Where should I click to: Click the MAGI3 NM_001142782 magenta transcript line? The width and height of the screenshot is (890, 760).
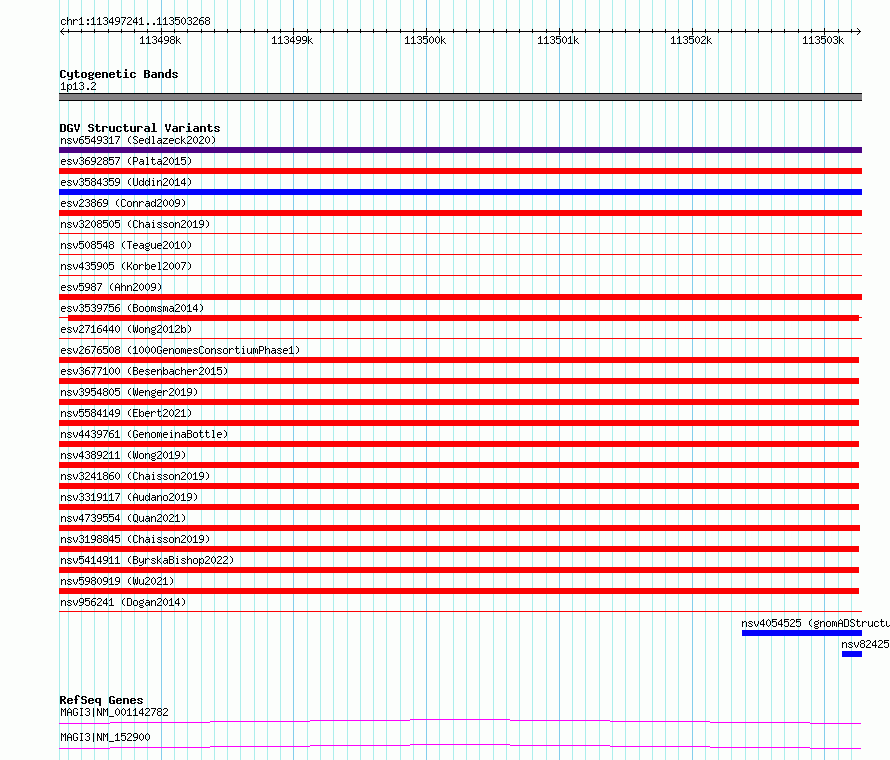(460, 721)
